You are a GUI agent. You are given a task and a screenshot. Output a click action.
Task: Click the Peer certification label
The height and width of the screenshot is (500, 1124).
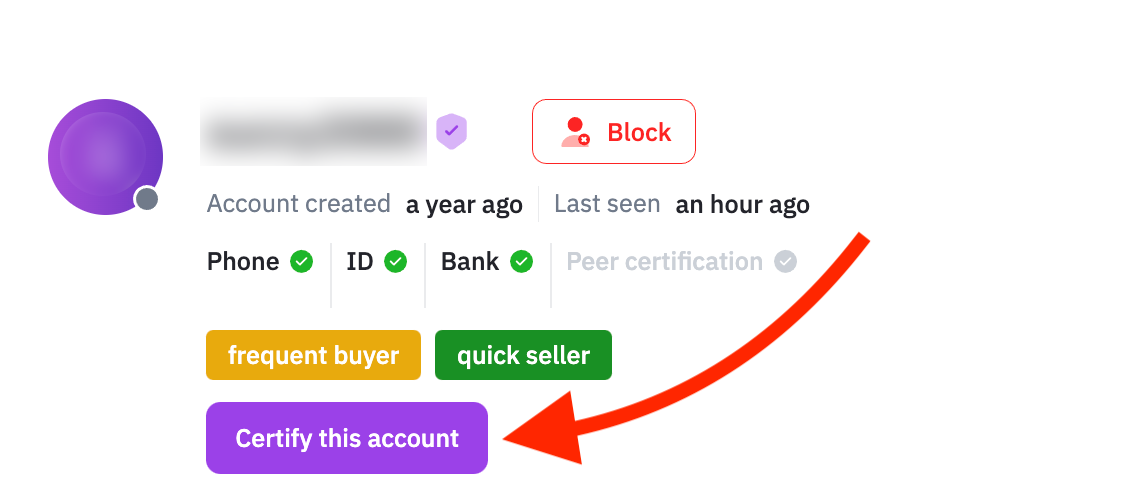pyautogui.click(x=664, y=262)
